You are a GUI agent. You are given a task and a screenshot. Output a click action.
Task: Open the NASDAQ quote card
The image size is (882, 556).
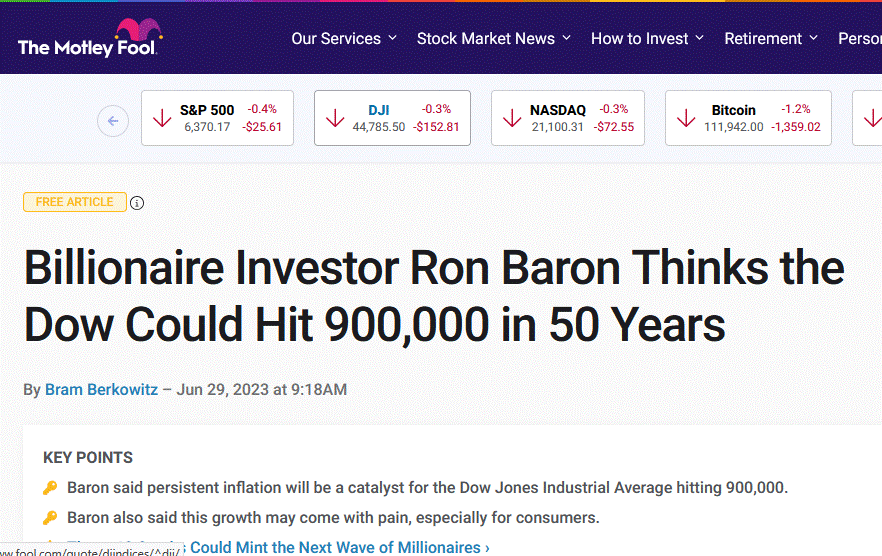[x=568, y=118]
